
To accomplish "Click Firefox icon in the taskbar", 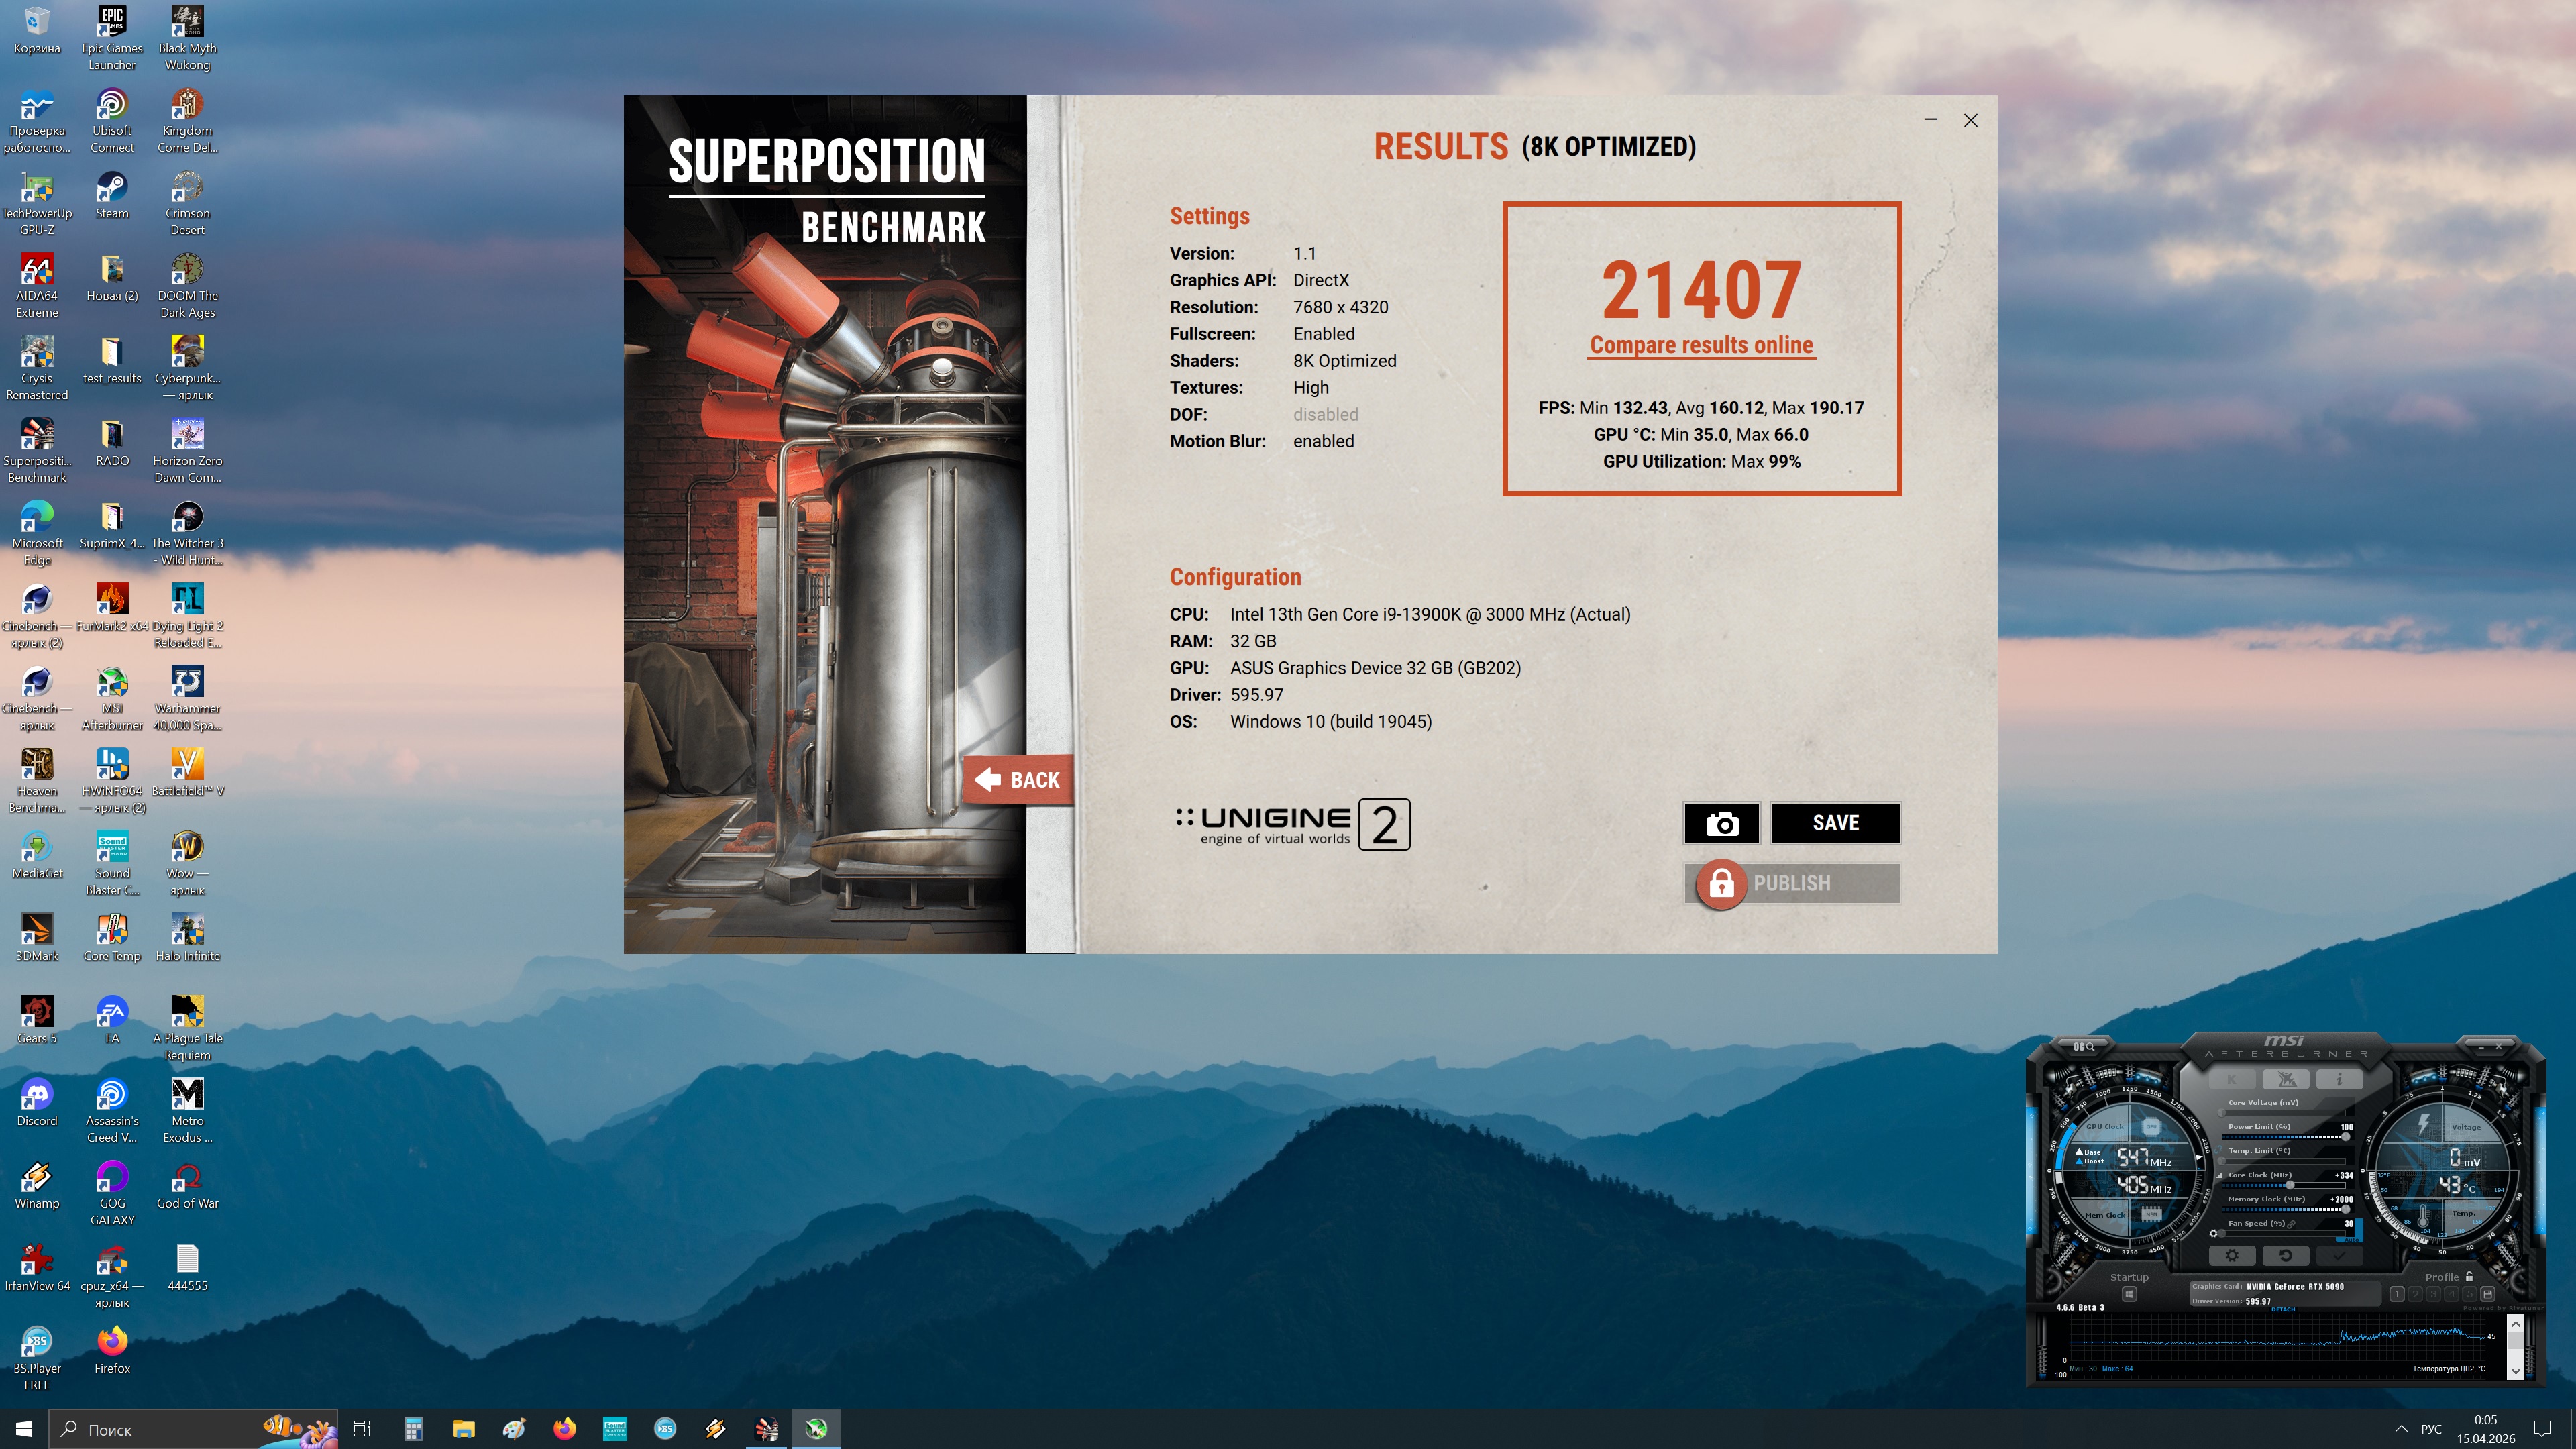I will [x=564, y=1428].
